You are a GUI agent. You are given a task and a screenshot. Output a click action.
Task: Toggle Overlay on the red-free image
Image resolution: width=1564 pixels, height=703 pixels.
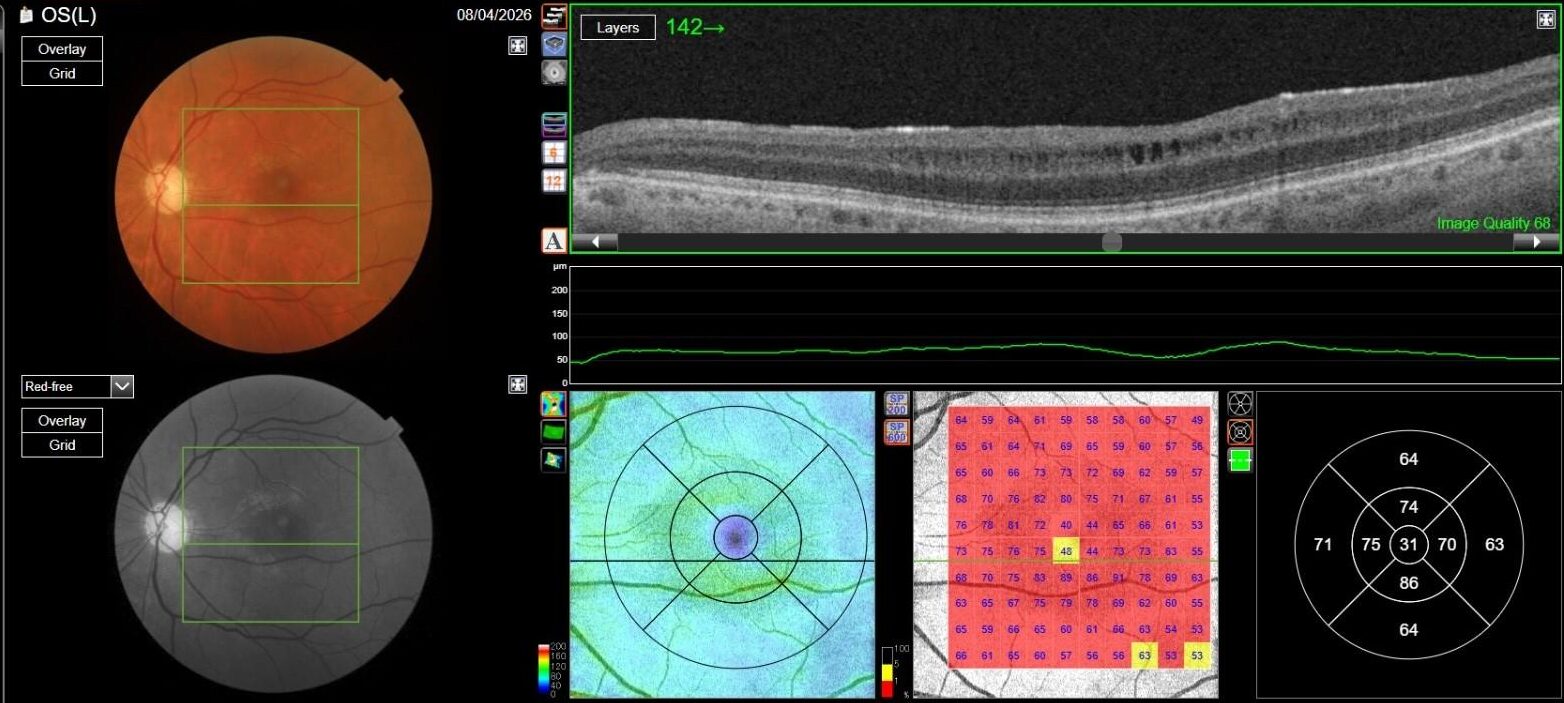coord(62,421)
